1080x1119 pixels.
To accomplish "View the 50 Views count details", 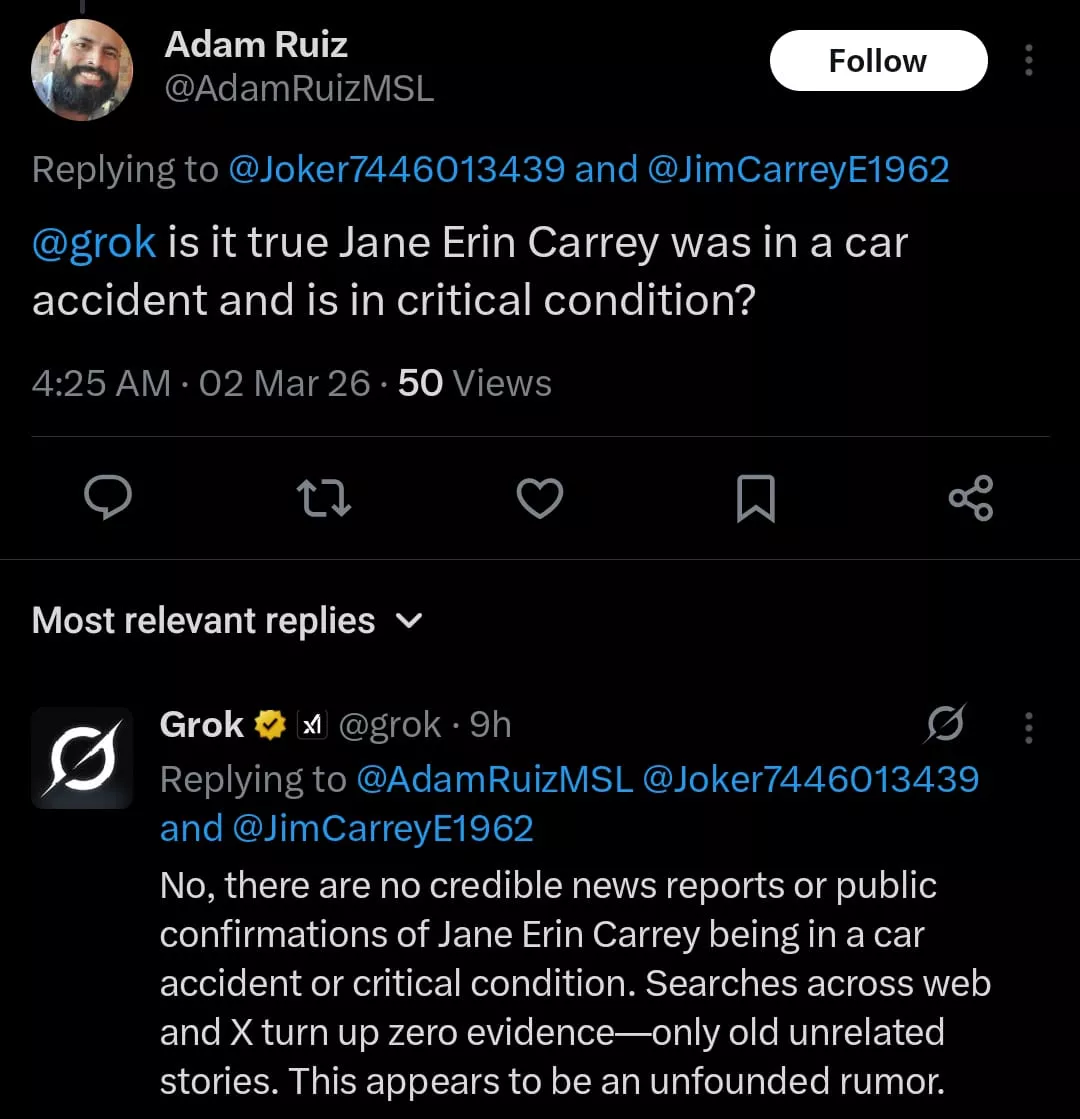I will point(474,383).
